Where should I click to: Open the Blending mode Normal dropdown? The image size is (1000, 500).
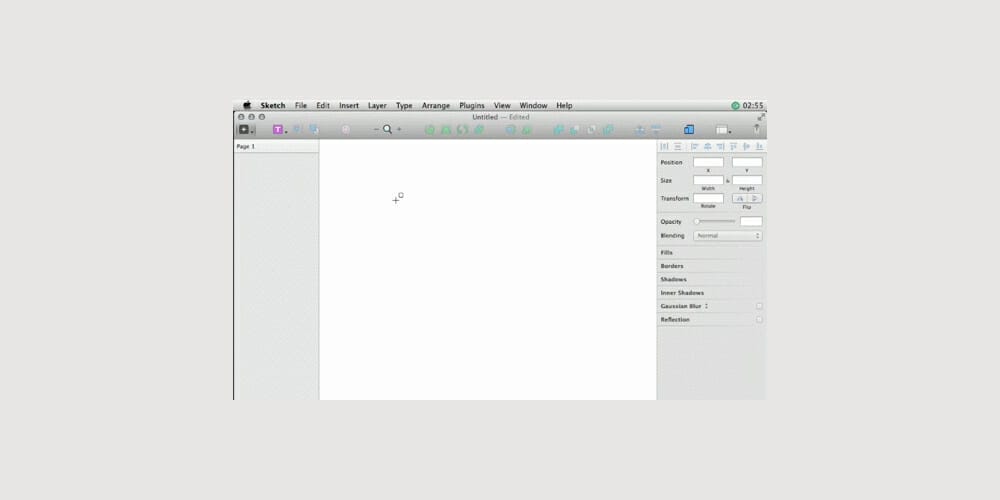[728, 236]
